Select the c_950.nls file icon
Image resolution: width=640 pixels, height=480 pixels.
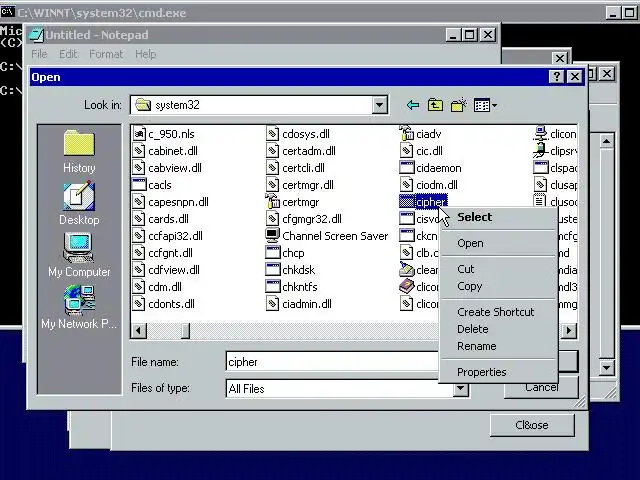tap(138, 134)
